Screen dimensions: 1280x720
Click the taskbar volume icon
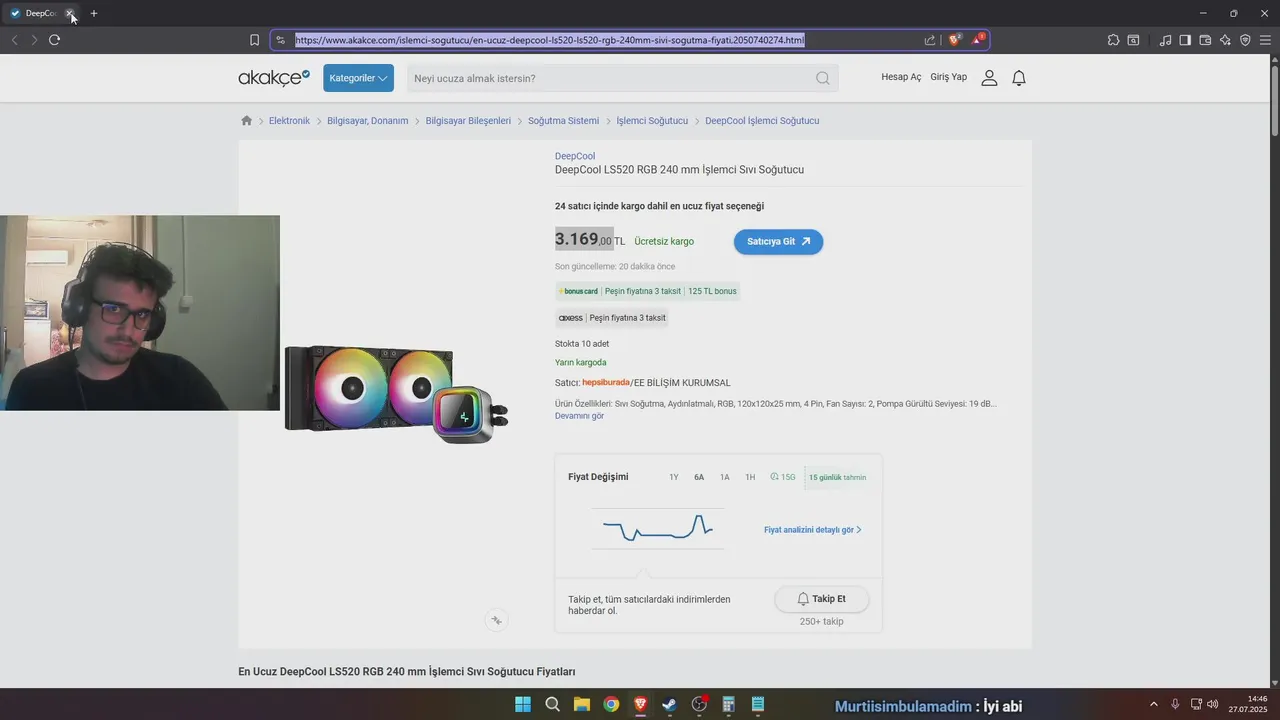(1212, 705)
